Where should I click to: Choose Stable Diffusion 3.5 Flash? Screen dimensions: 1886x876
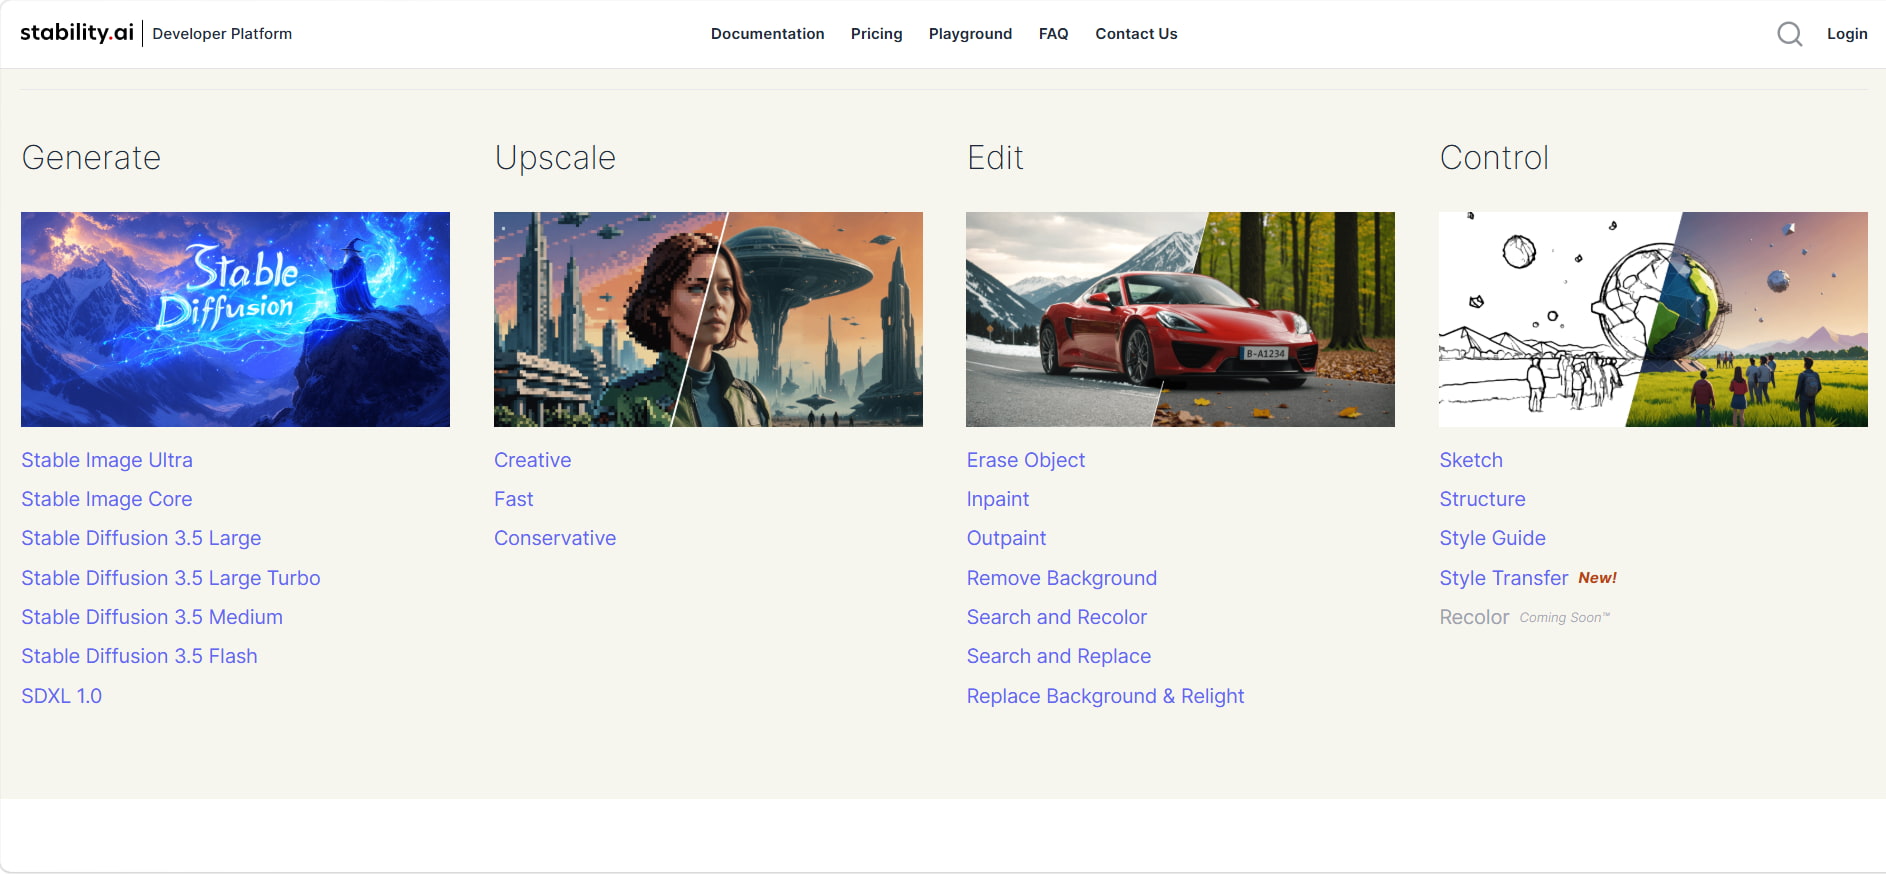pyautogui.click(x=139, y=656)
